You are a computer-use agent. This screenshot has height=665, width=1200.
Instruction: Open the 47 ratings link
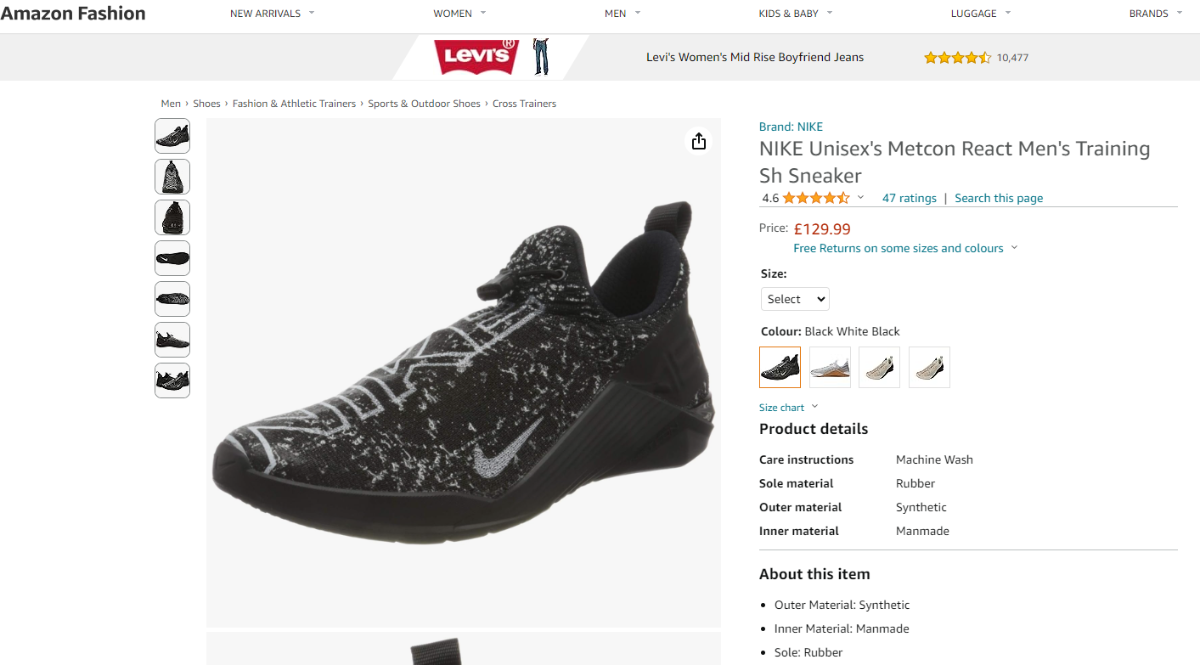click(909, 198)
